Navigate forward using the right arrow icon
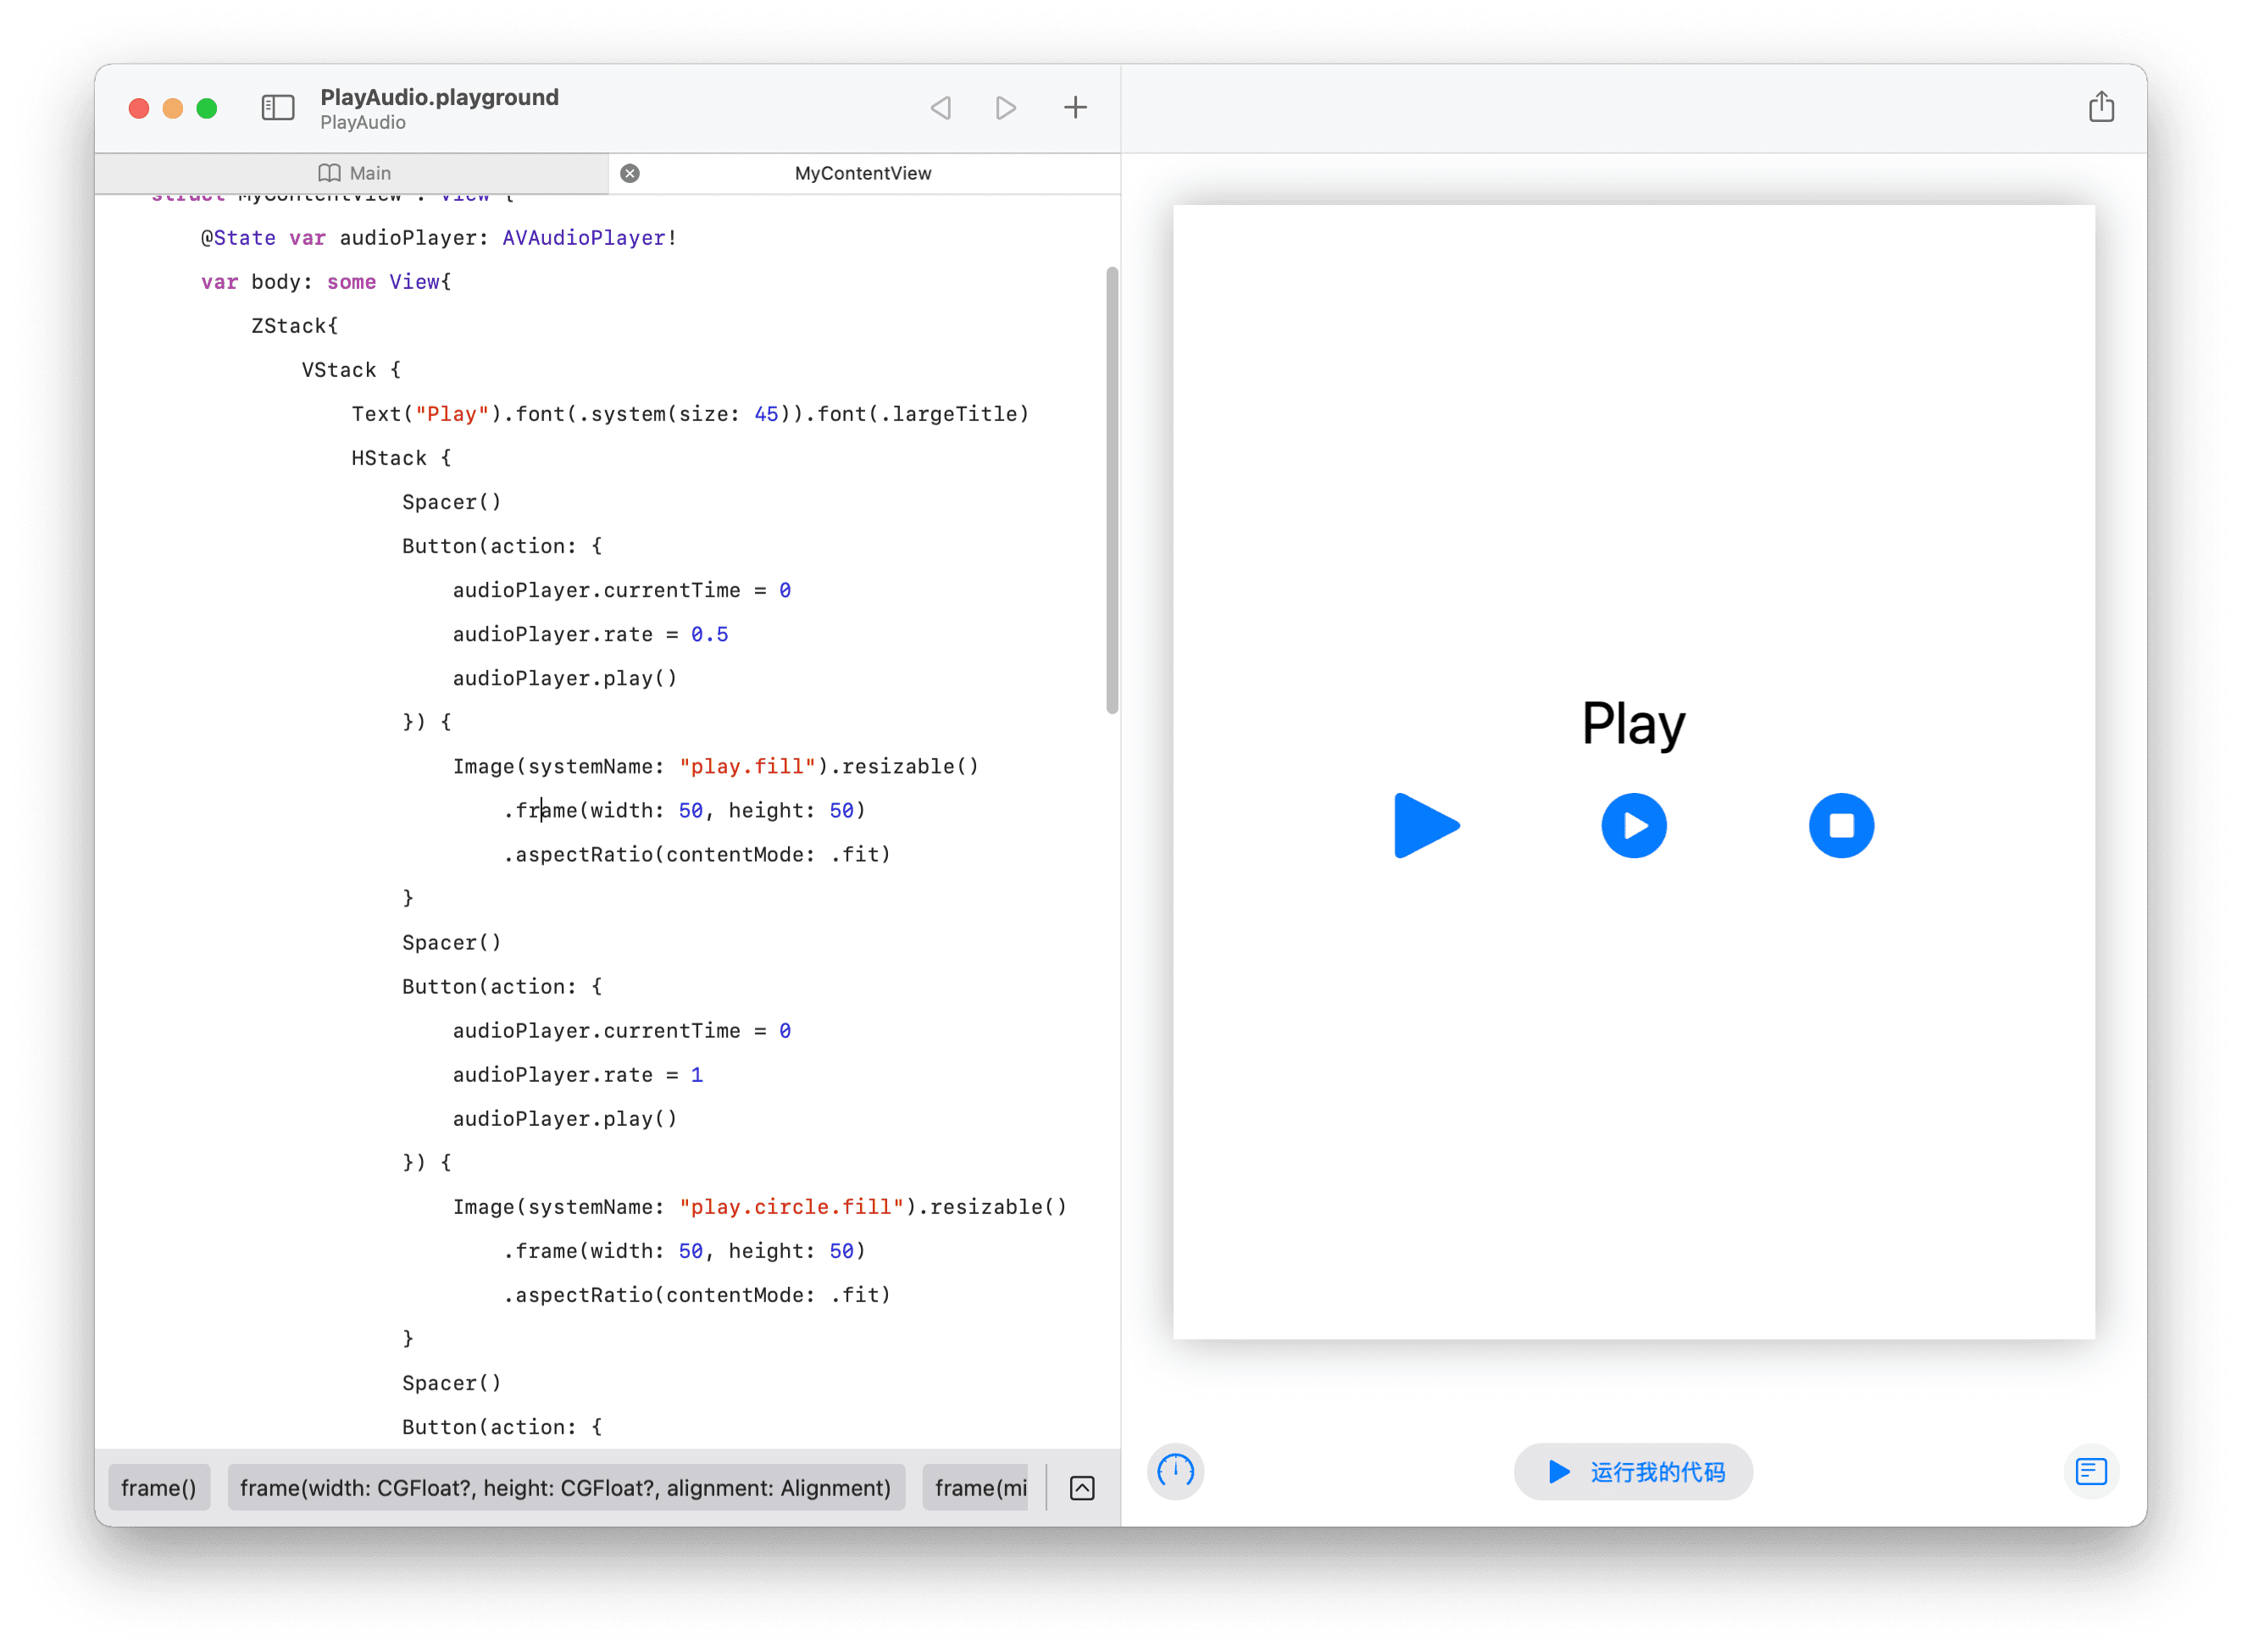The width and height of the screenshot is (2242, 1652). [x=1005, y=107]
